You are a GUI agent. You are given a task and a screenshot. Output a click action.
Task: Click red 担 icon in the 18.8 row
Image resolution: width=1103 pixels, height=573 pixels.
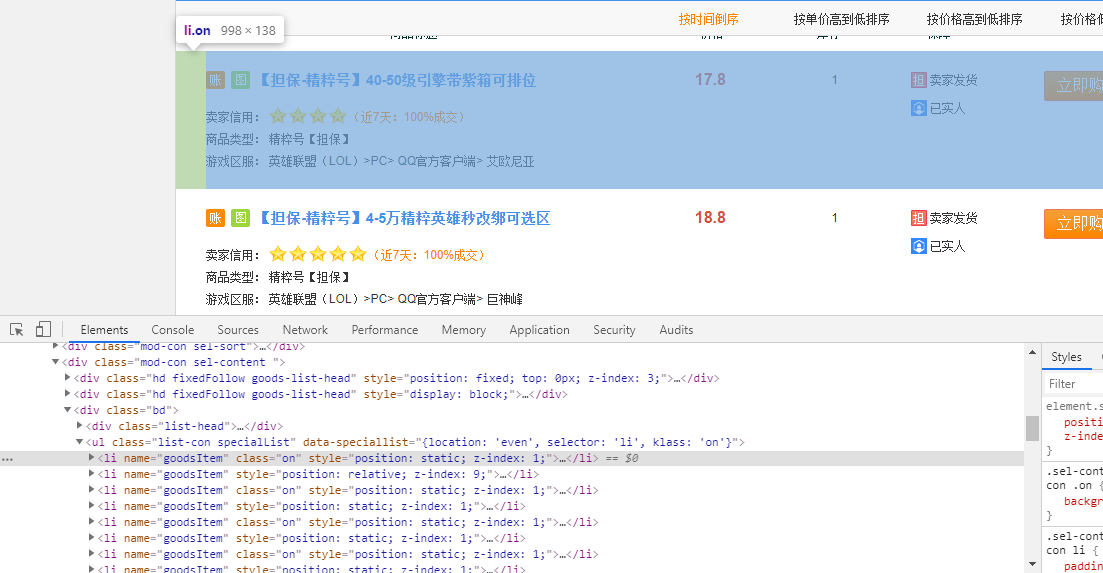coord(918,218)
